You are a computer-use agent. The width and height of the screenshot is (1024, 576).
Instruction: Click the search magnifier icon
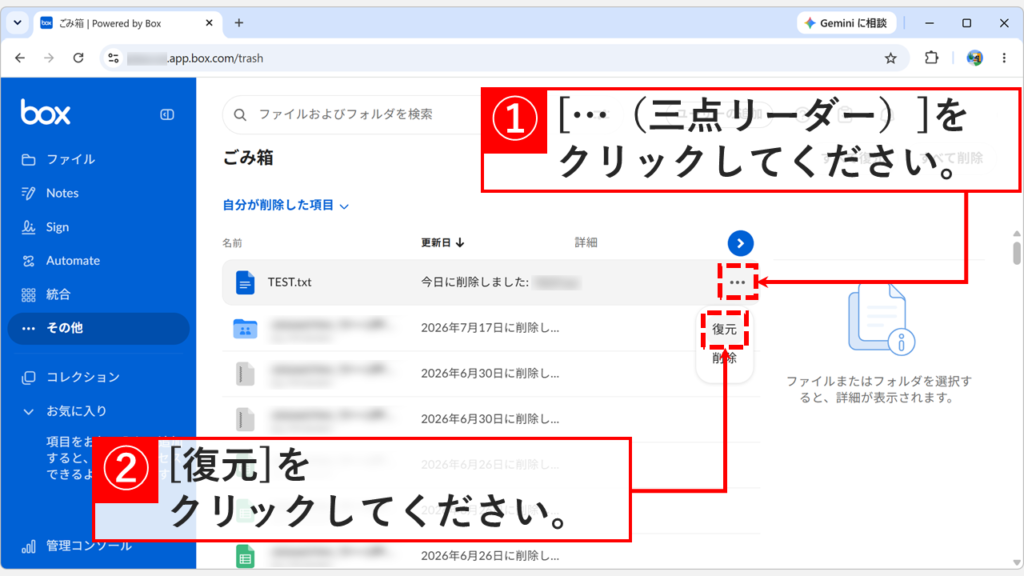click(x=240, y=115)
